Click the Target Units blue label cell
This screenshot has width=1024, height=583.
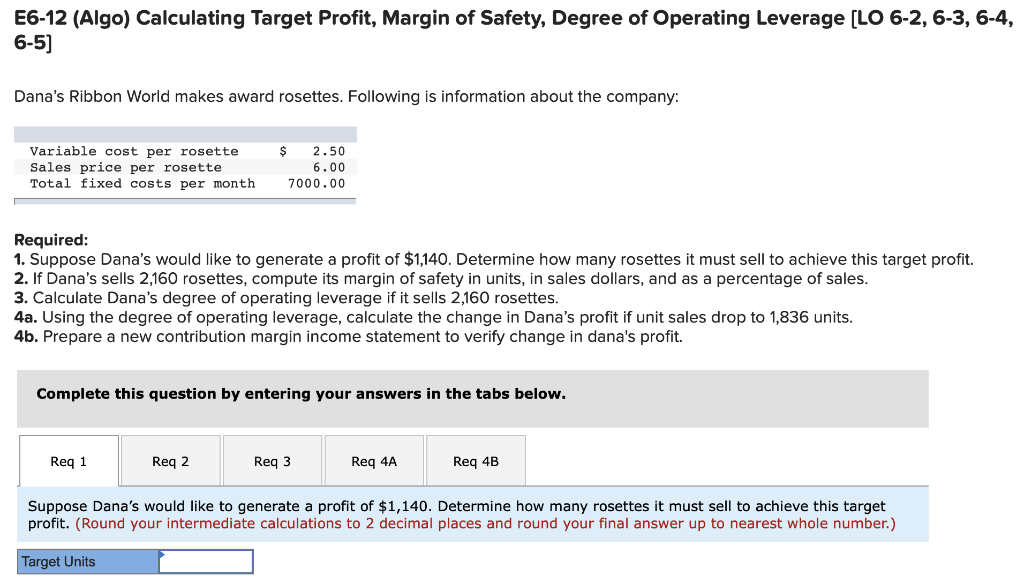point(80,561)
